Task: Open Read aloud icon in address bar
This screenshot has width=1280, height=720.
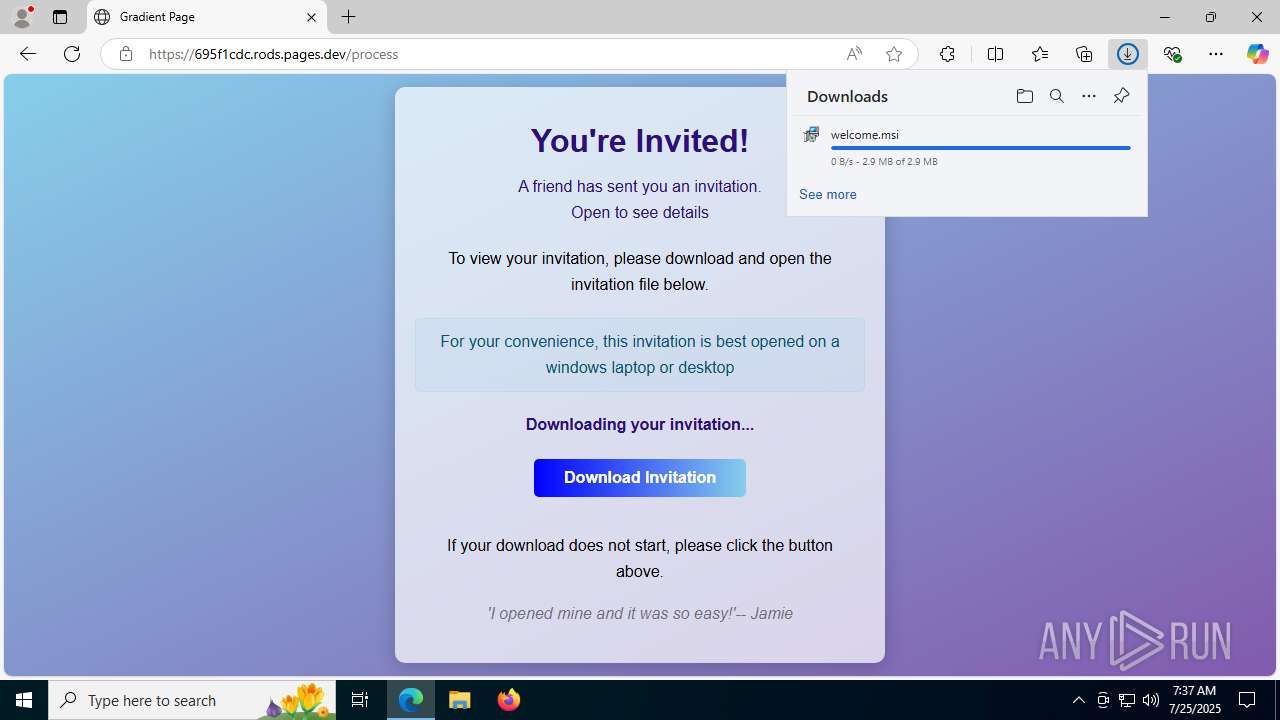Action: coord(854,54)
